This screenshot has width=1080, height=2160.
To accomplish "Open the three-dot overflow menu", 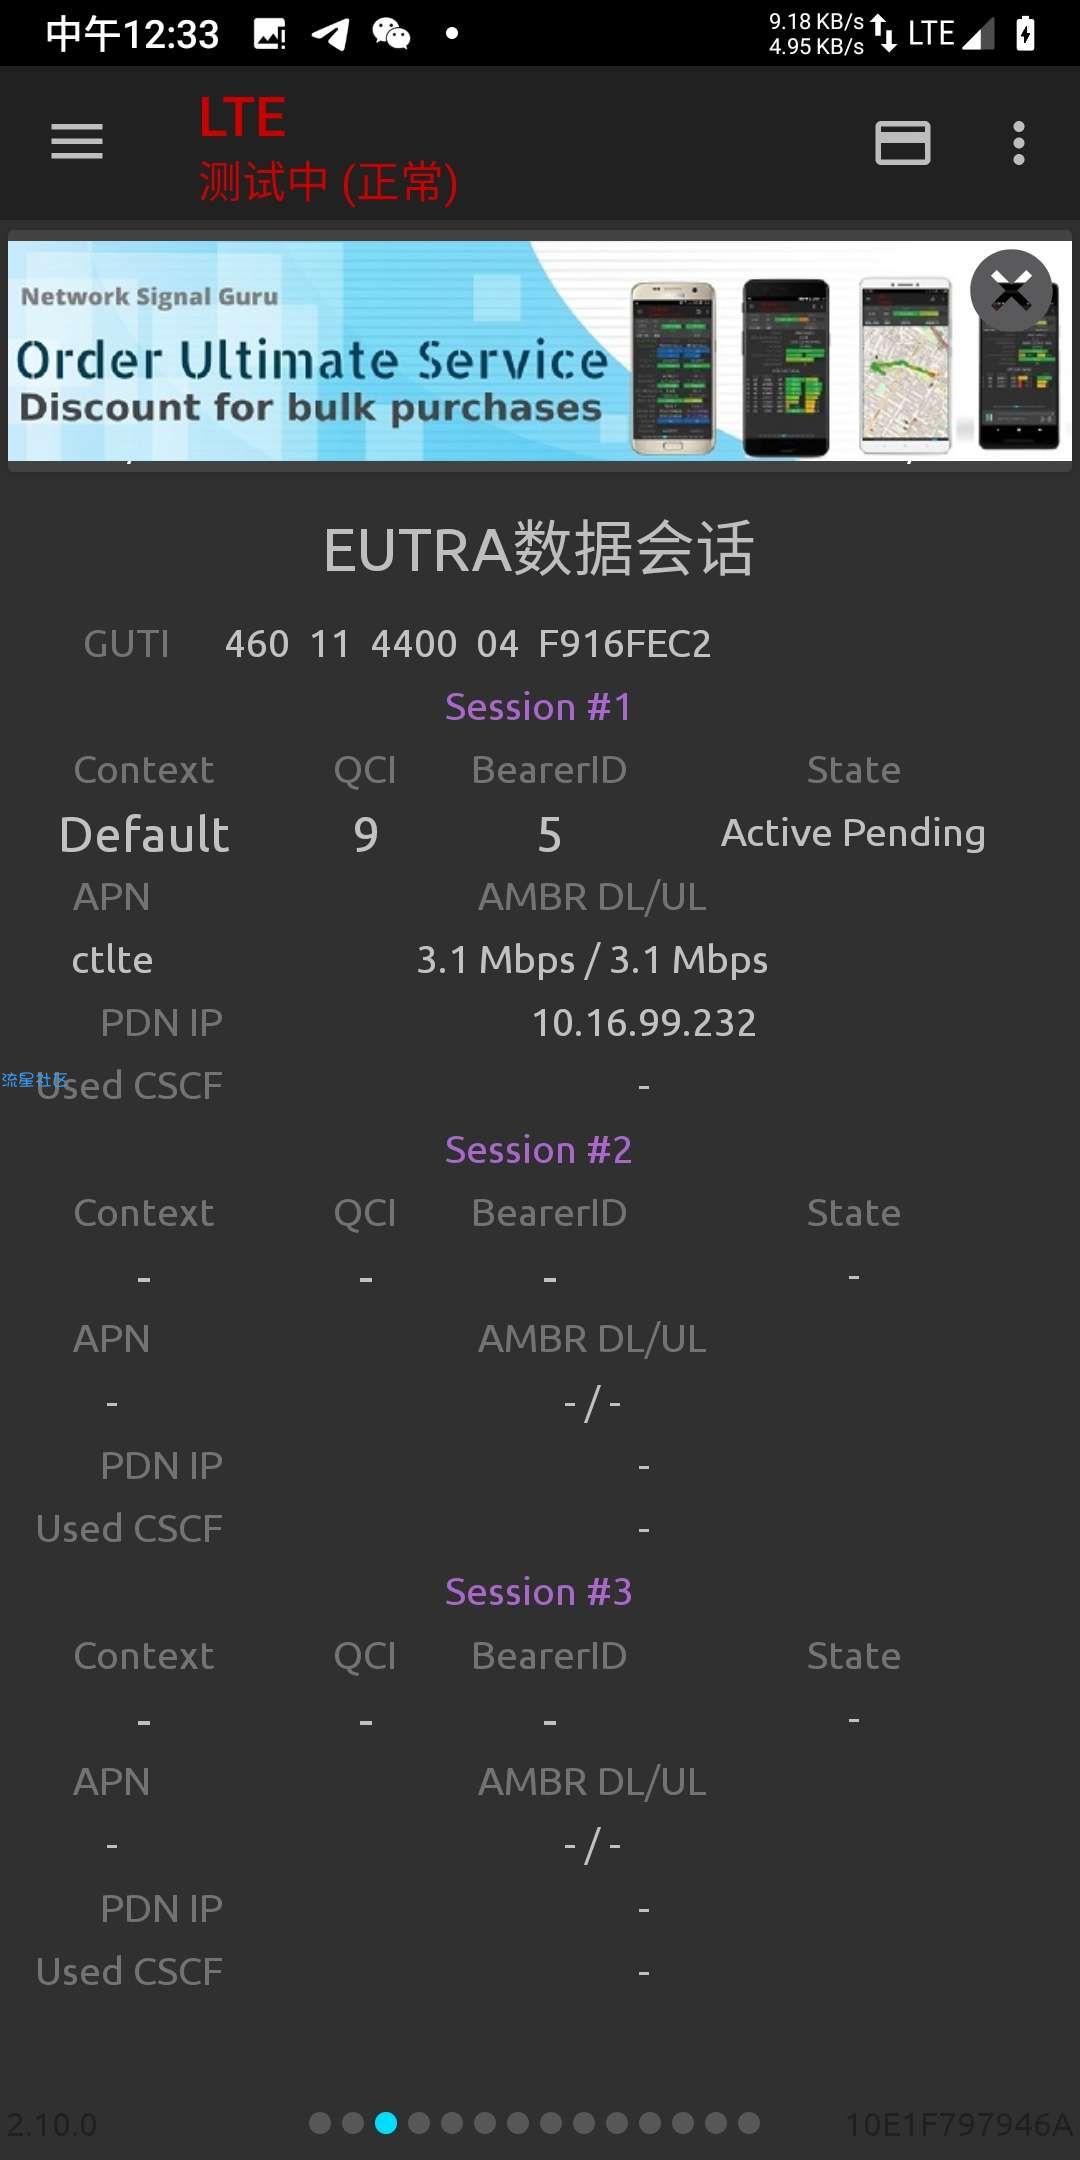I will (x=1018, y=143).
